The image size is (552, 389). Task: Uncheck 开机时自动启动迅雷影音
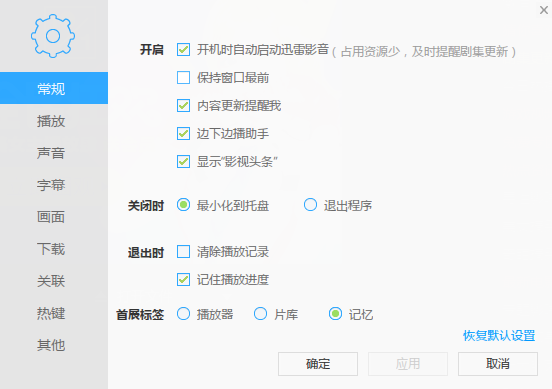tap(183, 50)
